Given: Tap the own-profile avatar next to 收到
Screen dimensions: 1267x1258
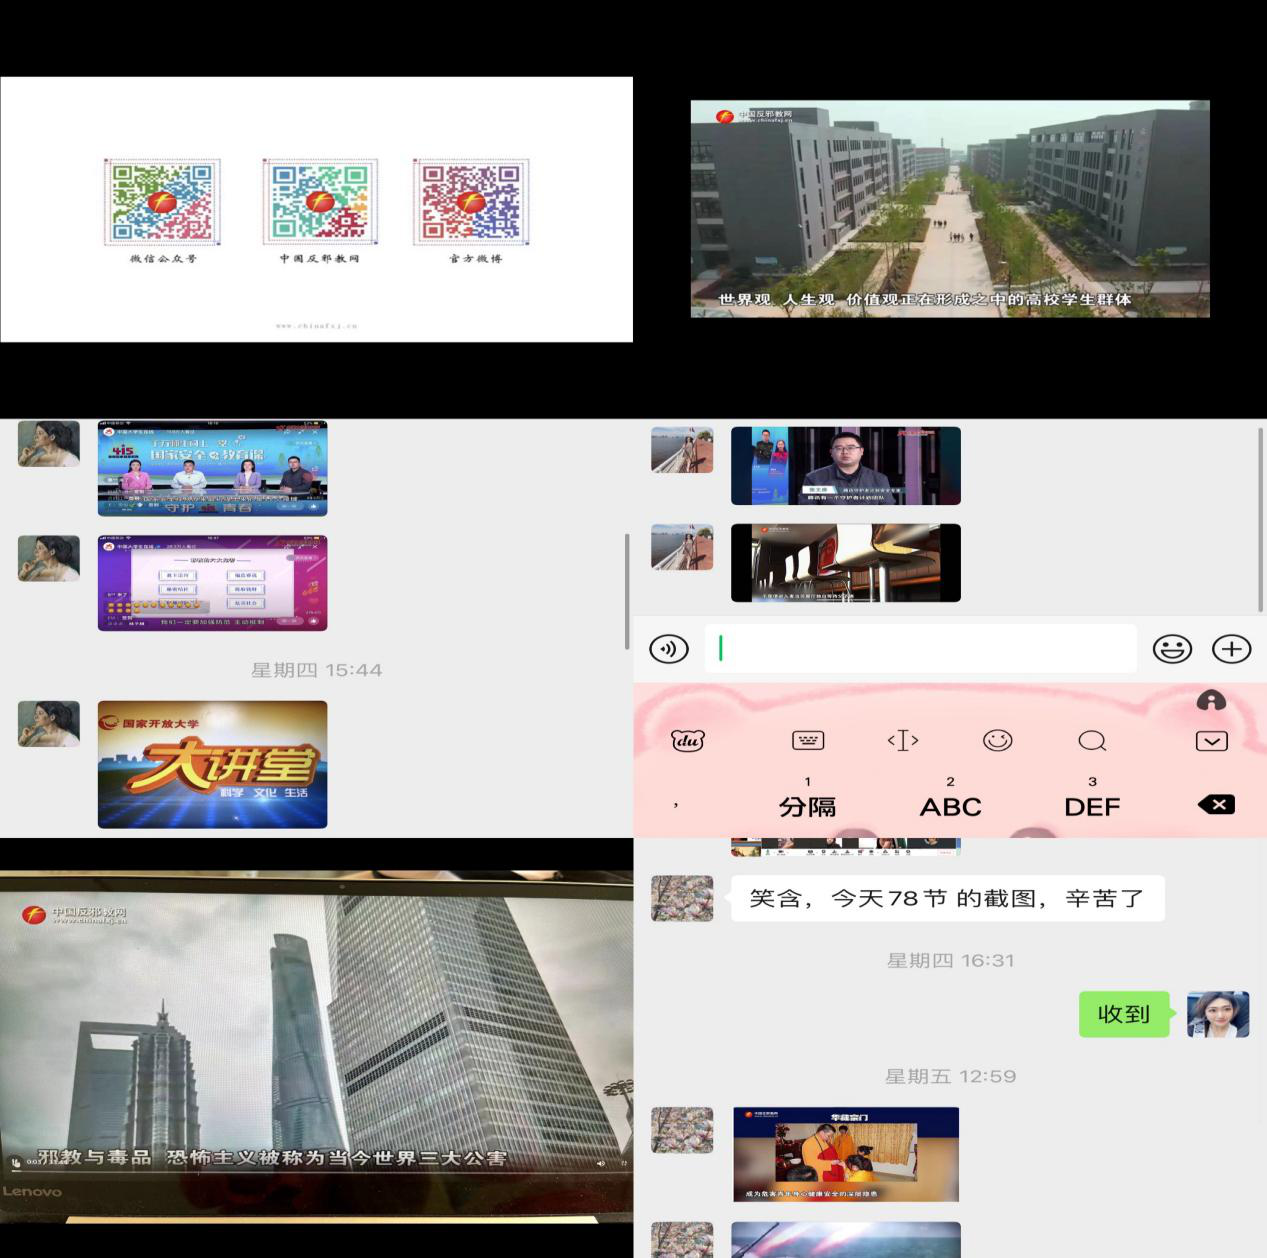Looking at the screenshot, I should 1218,1014.
